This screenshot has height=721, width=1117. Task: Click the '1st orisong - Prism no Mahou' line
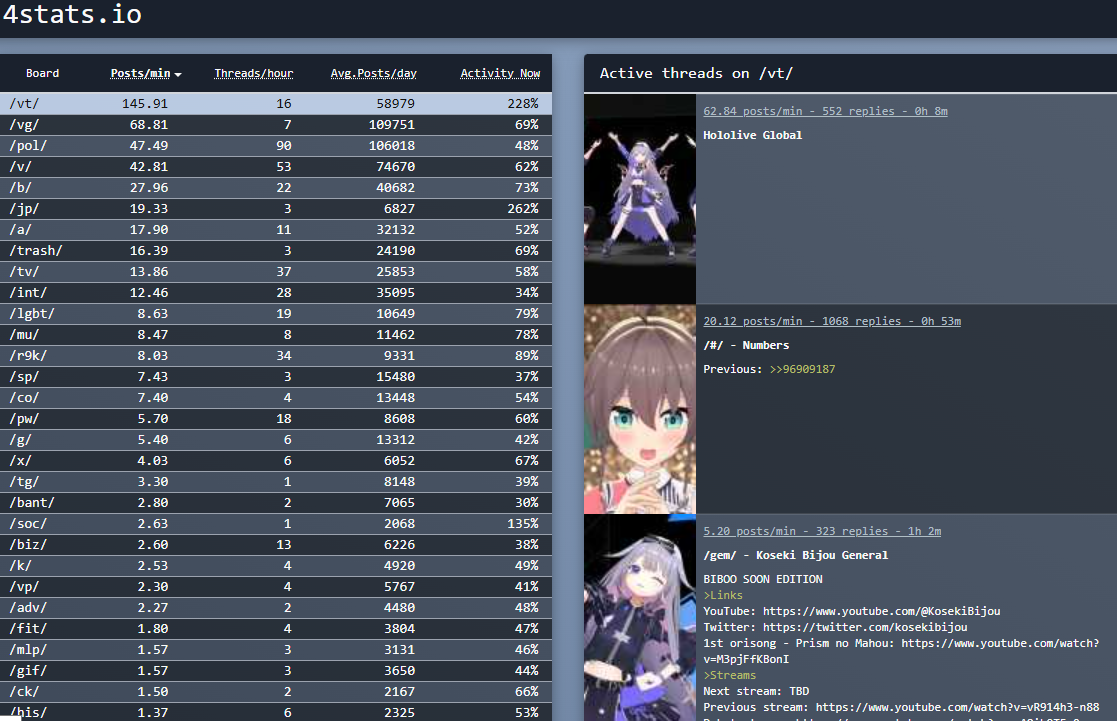click(901, 651)
